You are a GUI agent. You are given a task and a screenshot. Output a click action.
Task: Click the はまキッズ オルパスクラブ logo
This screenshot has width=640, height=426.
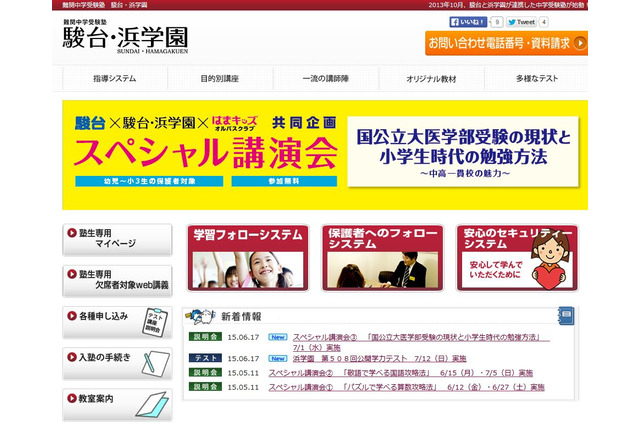point(235,123)
